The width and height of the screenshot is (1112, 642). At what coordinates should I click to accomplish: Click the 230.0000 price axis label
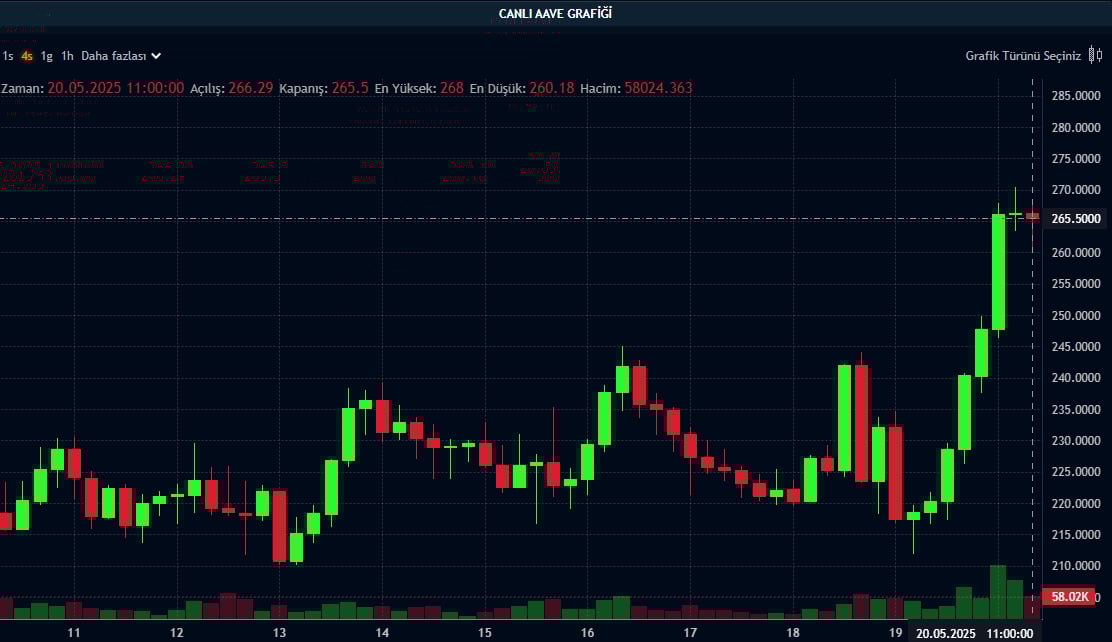coord(1076,441)
